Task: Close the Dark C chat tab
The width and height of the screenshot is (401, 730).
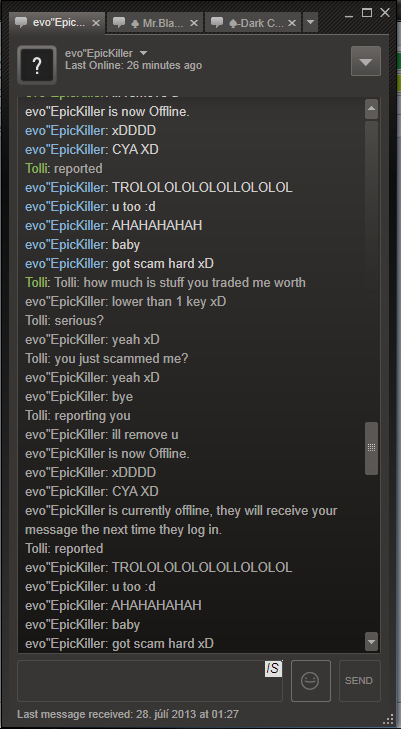Action: (x=292, y=23)
